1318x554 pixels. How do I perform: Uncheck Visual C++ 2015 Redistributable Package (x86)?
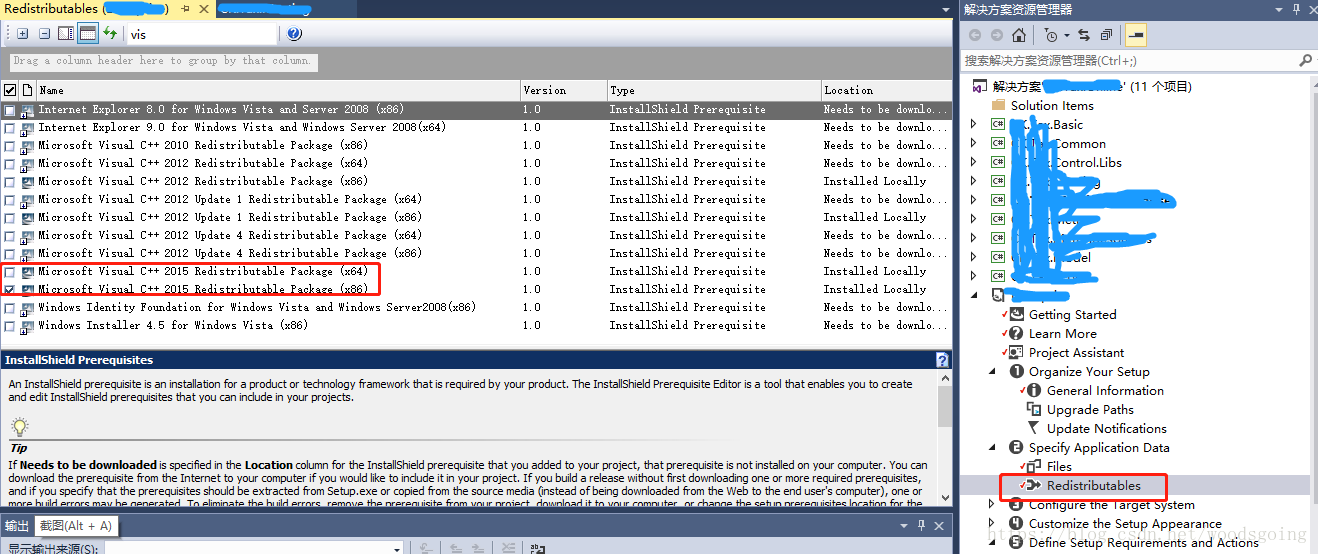pos(10,290)
